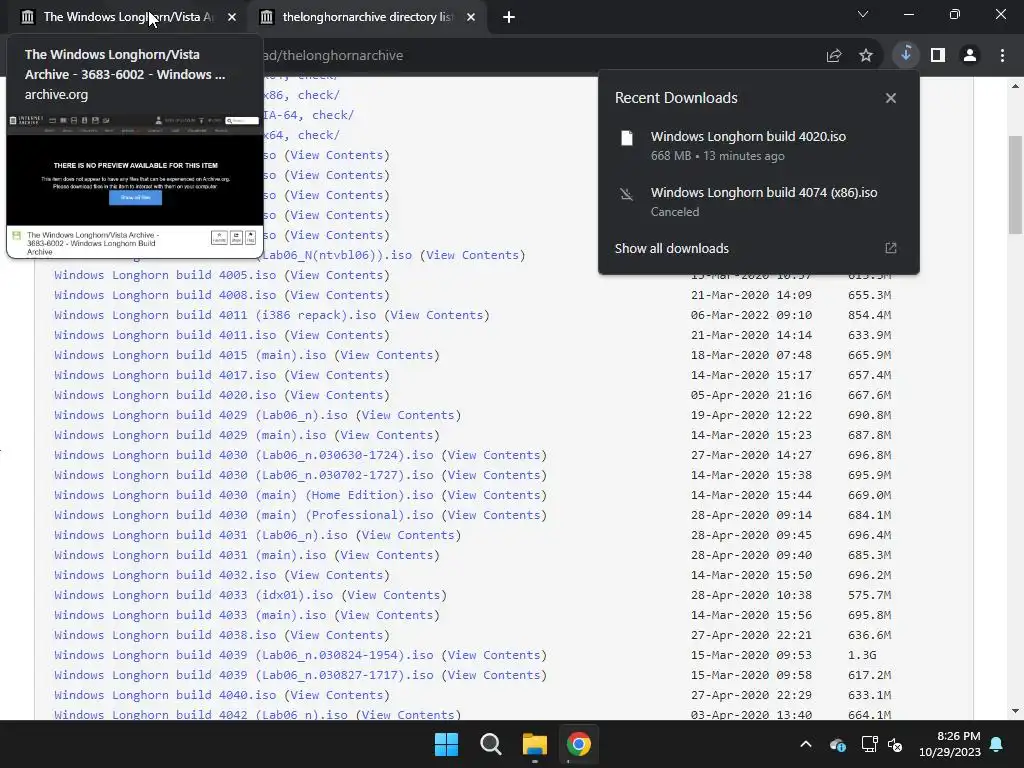Image resolution: width=1024 pixels, height=768 pixels.
Task: Click Show all downloads
Action: (x=671, y=248)
